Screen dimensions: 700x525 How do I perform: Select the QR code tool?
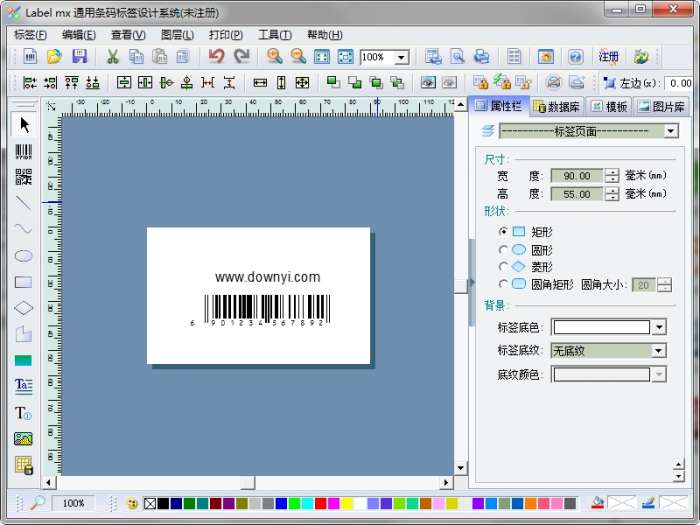(x=24, y=177)
